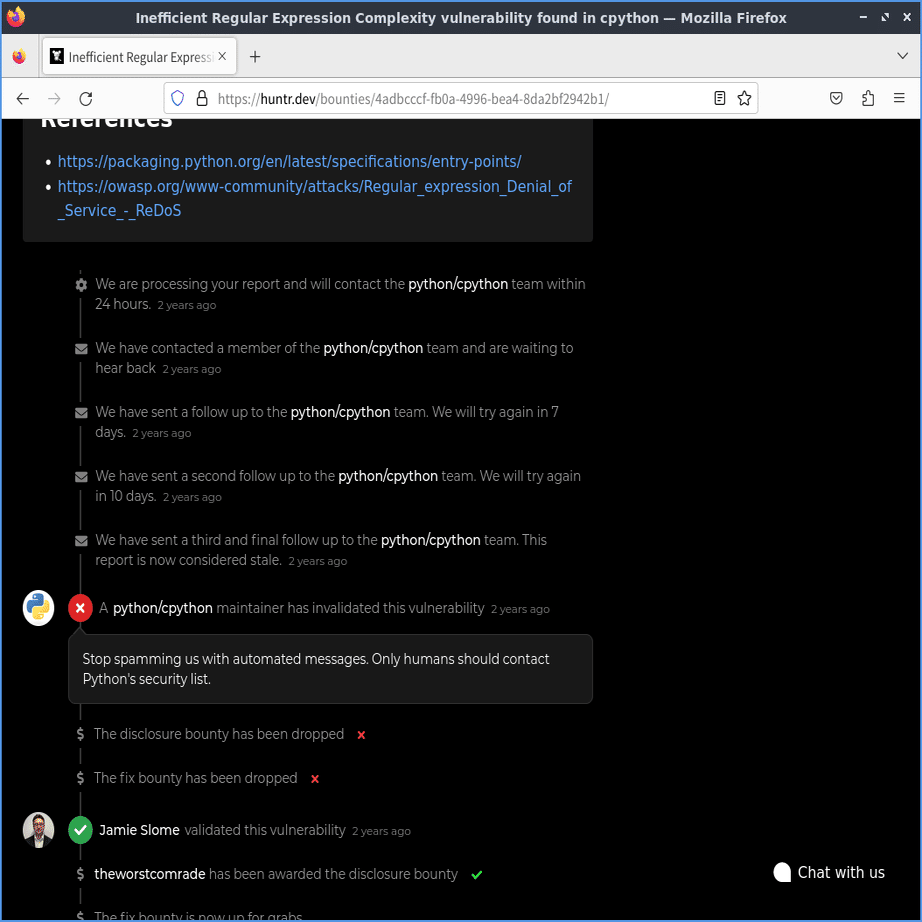Open python/cpython link in processing message
Screen dimensions: 922x922
tap(458, 284)
